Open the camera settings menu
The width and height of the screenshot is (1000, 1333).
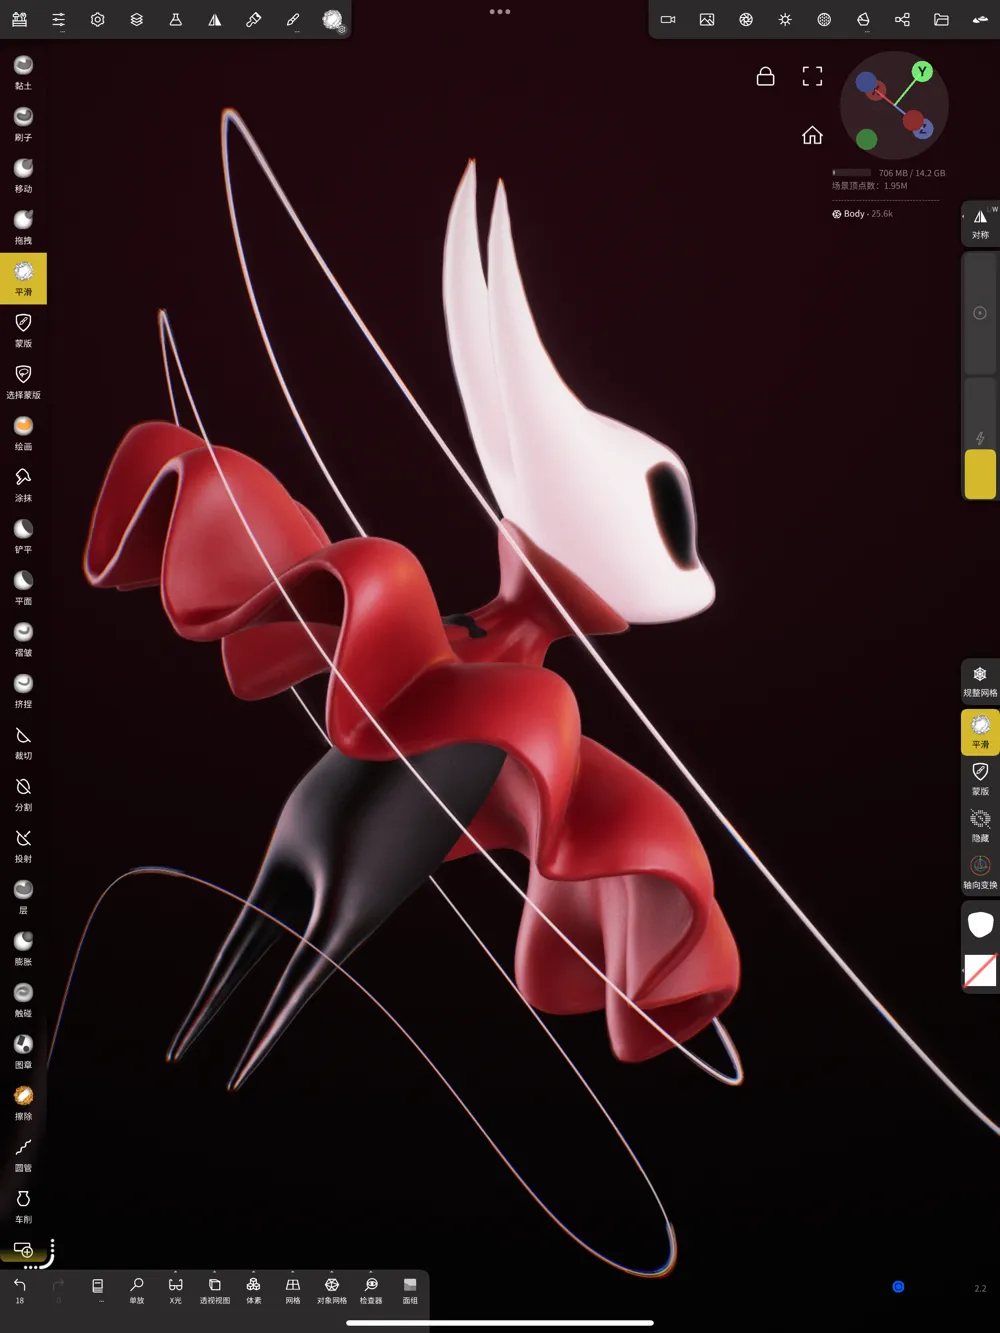(668, 19)
